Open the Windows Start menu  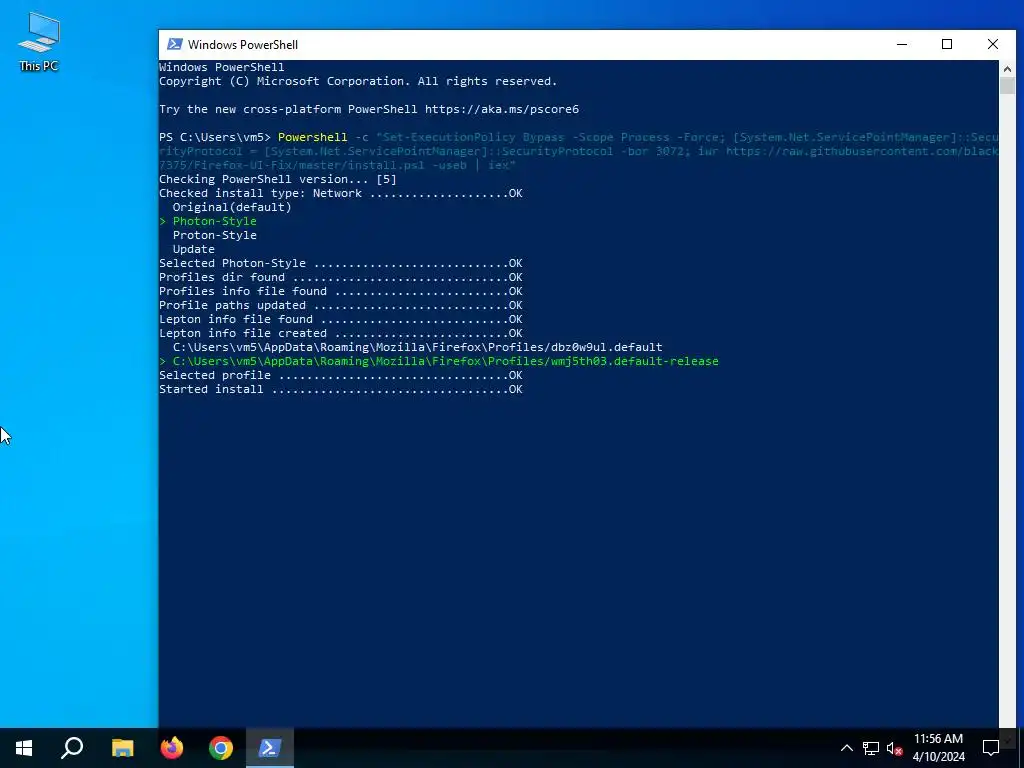click(x=24, y=748)
